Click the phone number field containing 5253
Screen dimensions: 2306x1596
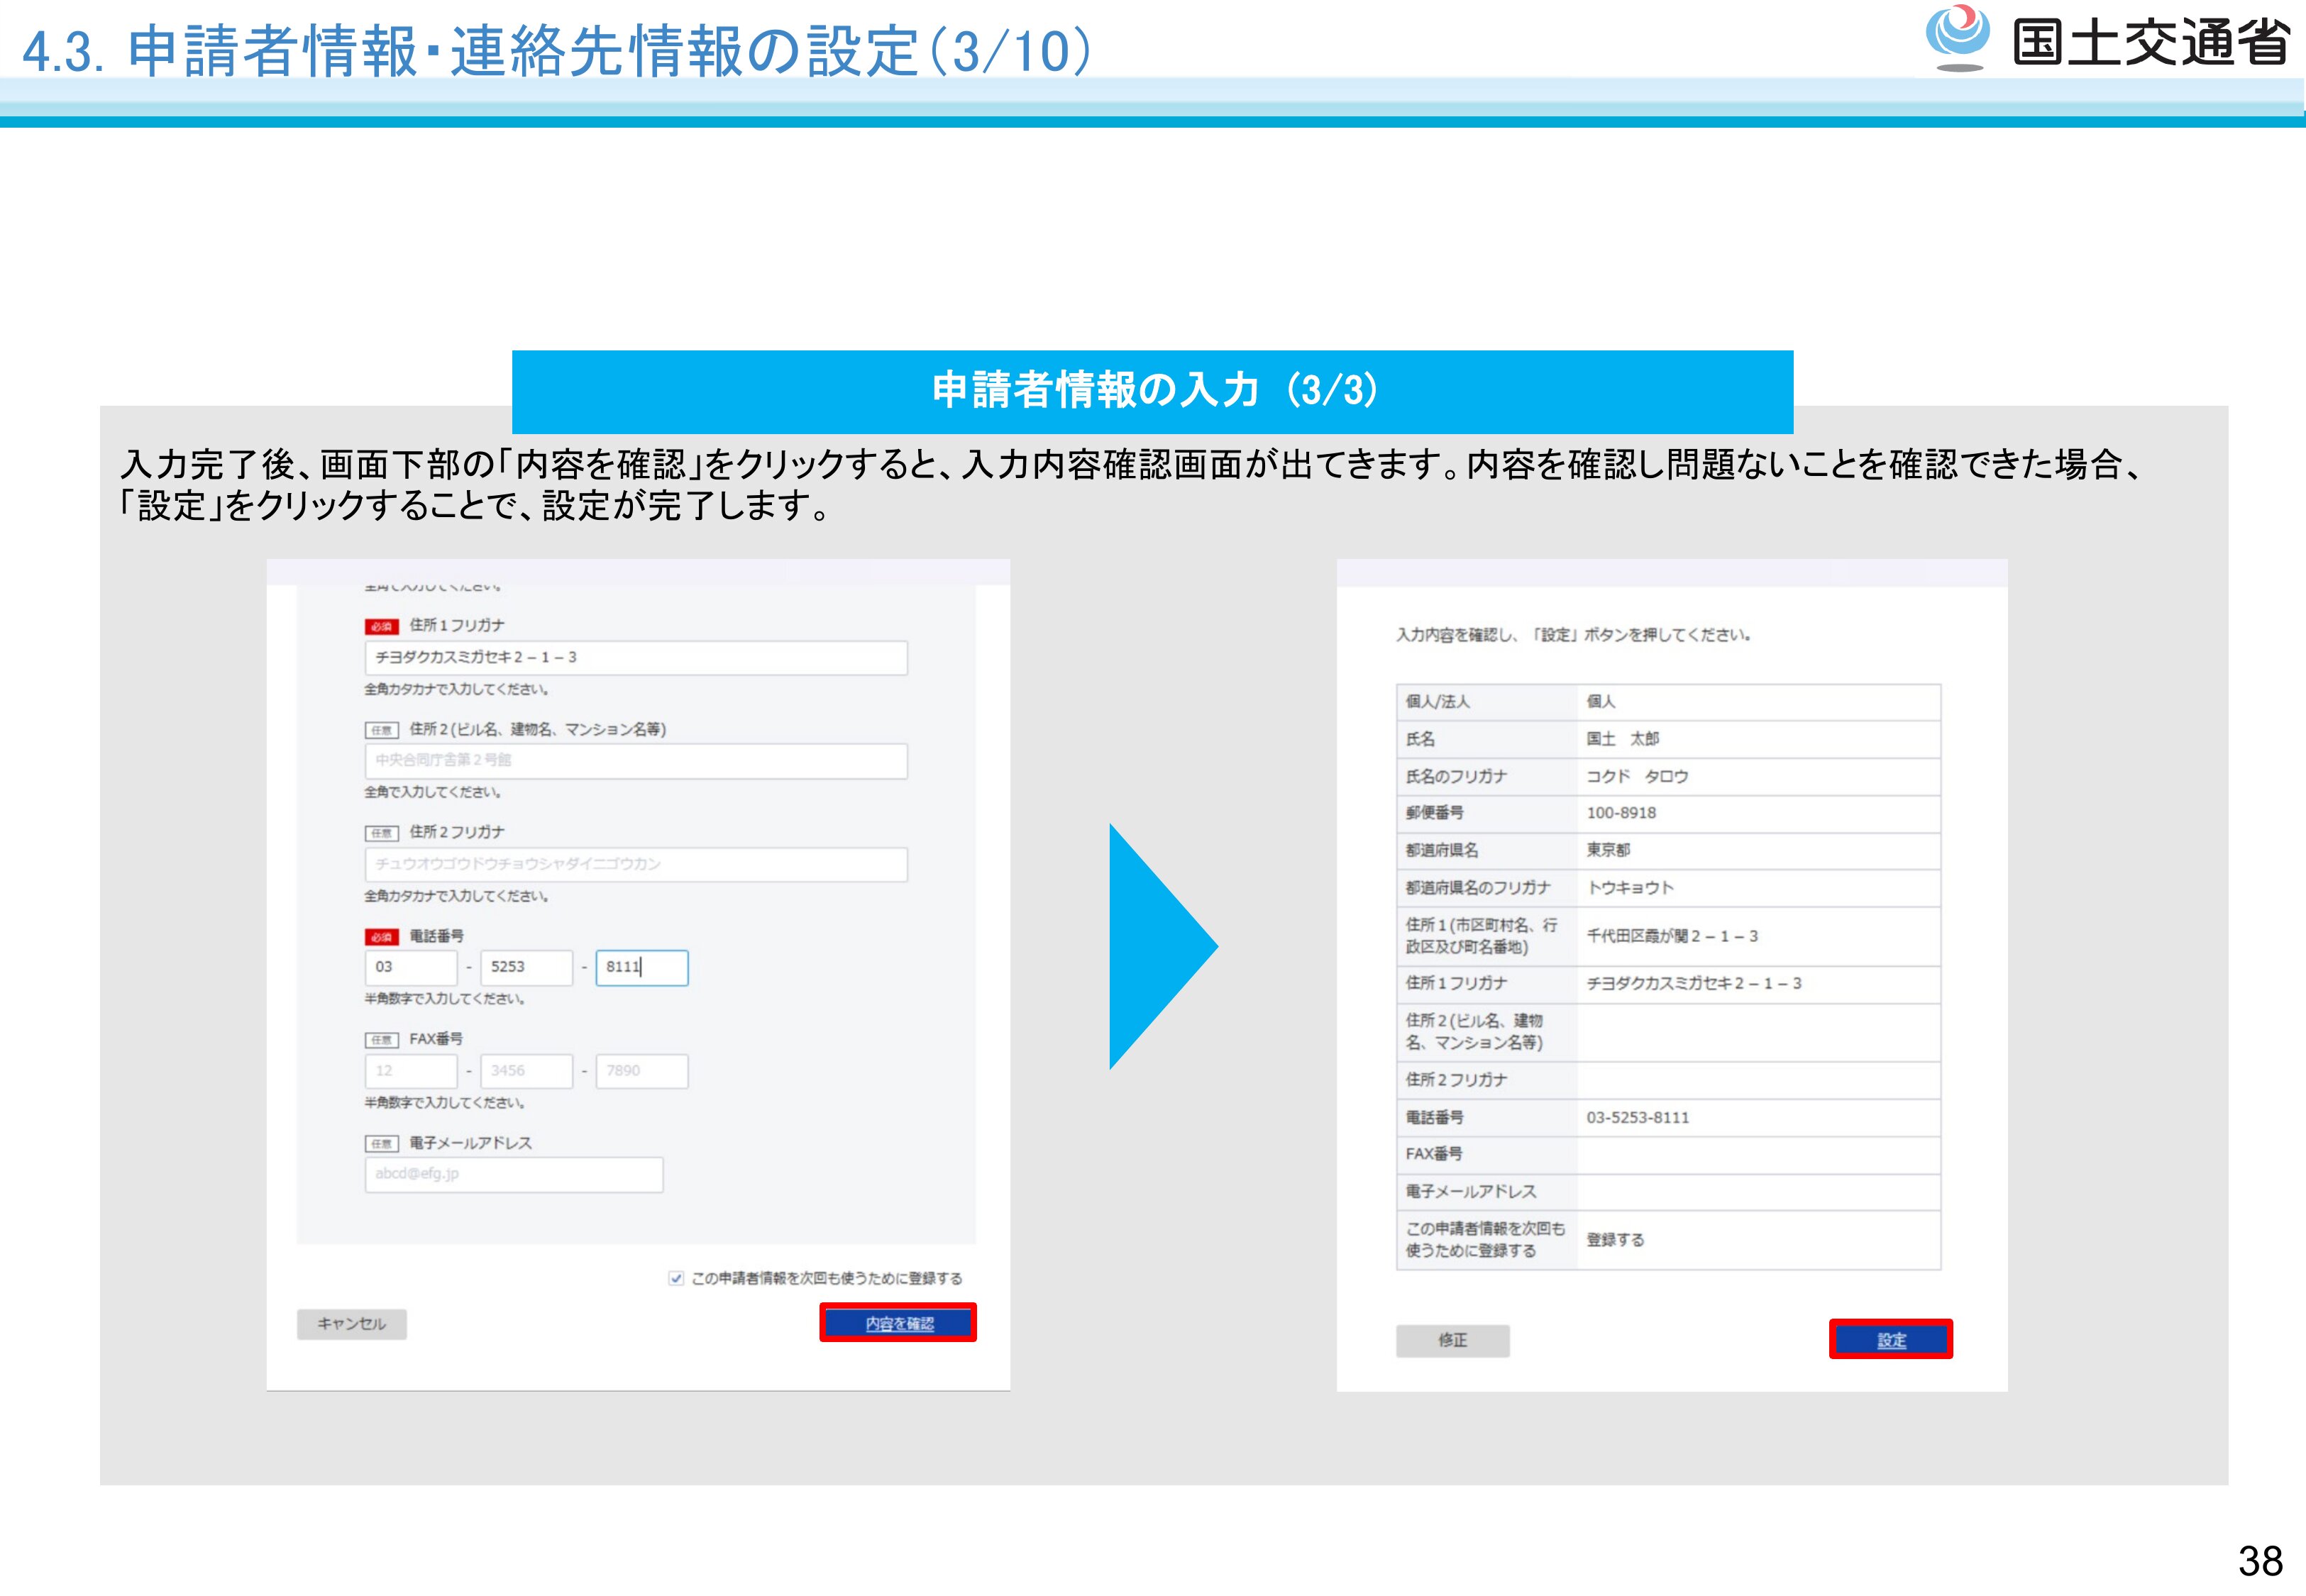click(x=526, y=968)
